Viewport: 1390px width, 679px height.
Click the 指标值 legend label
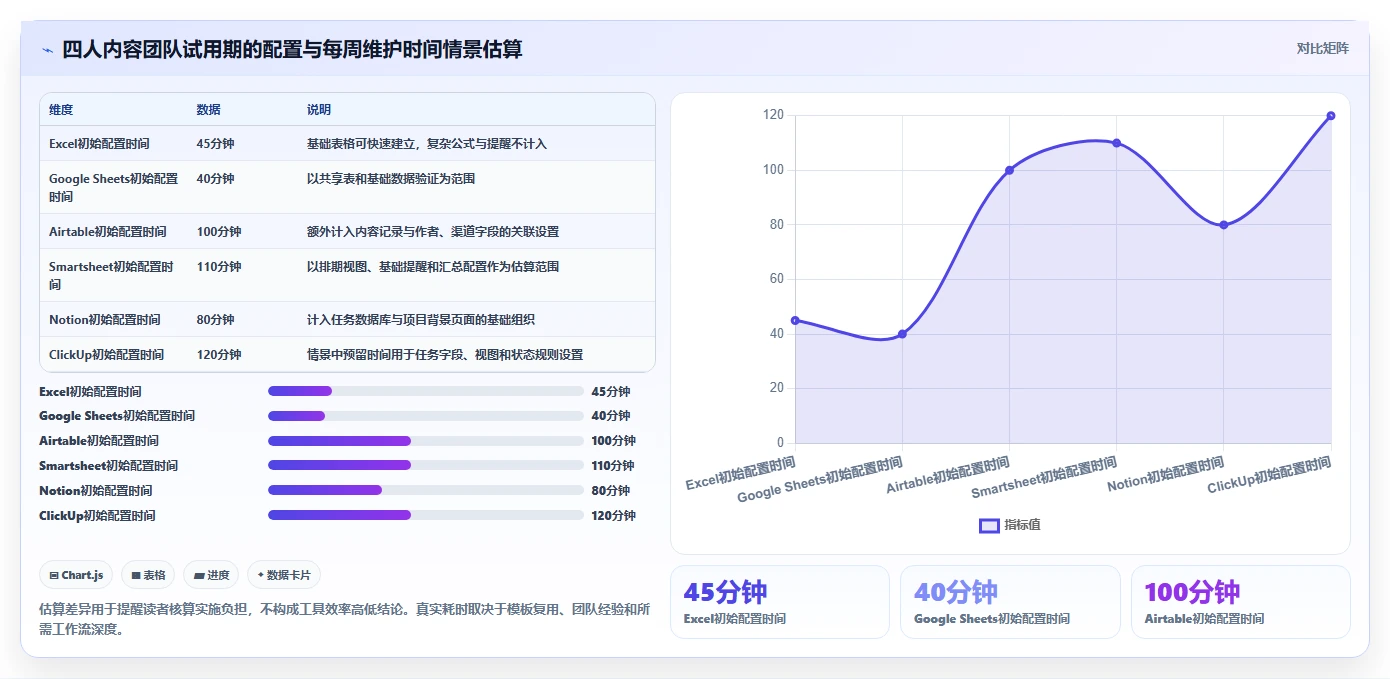click(x=1023, y=525)
